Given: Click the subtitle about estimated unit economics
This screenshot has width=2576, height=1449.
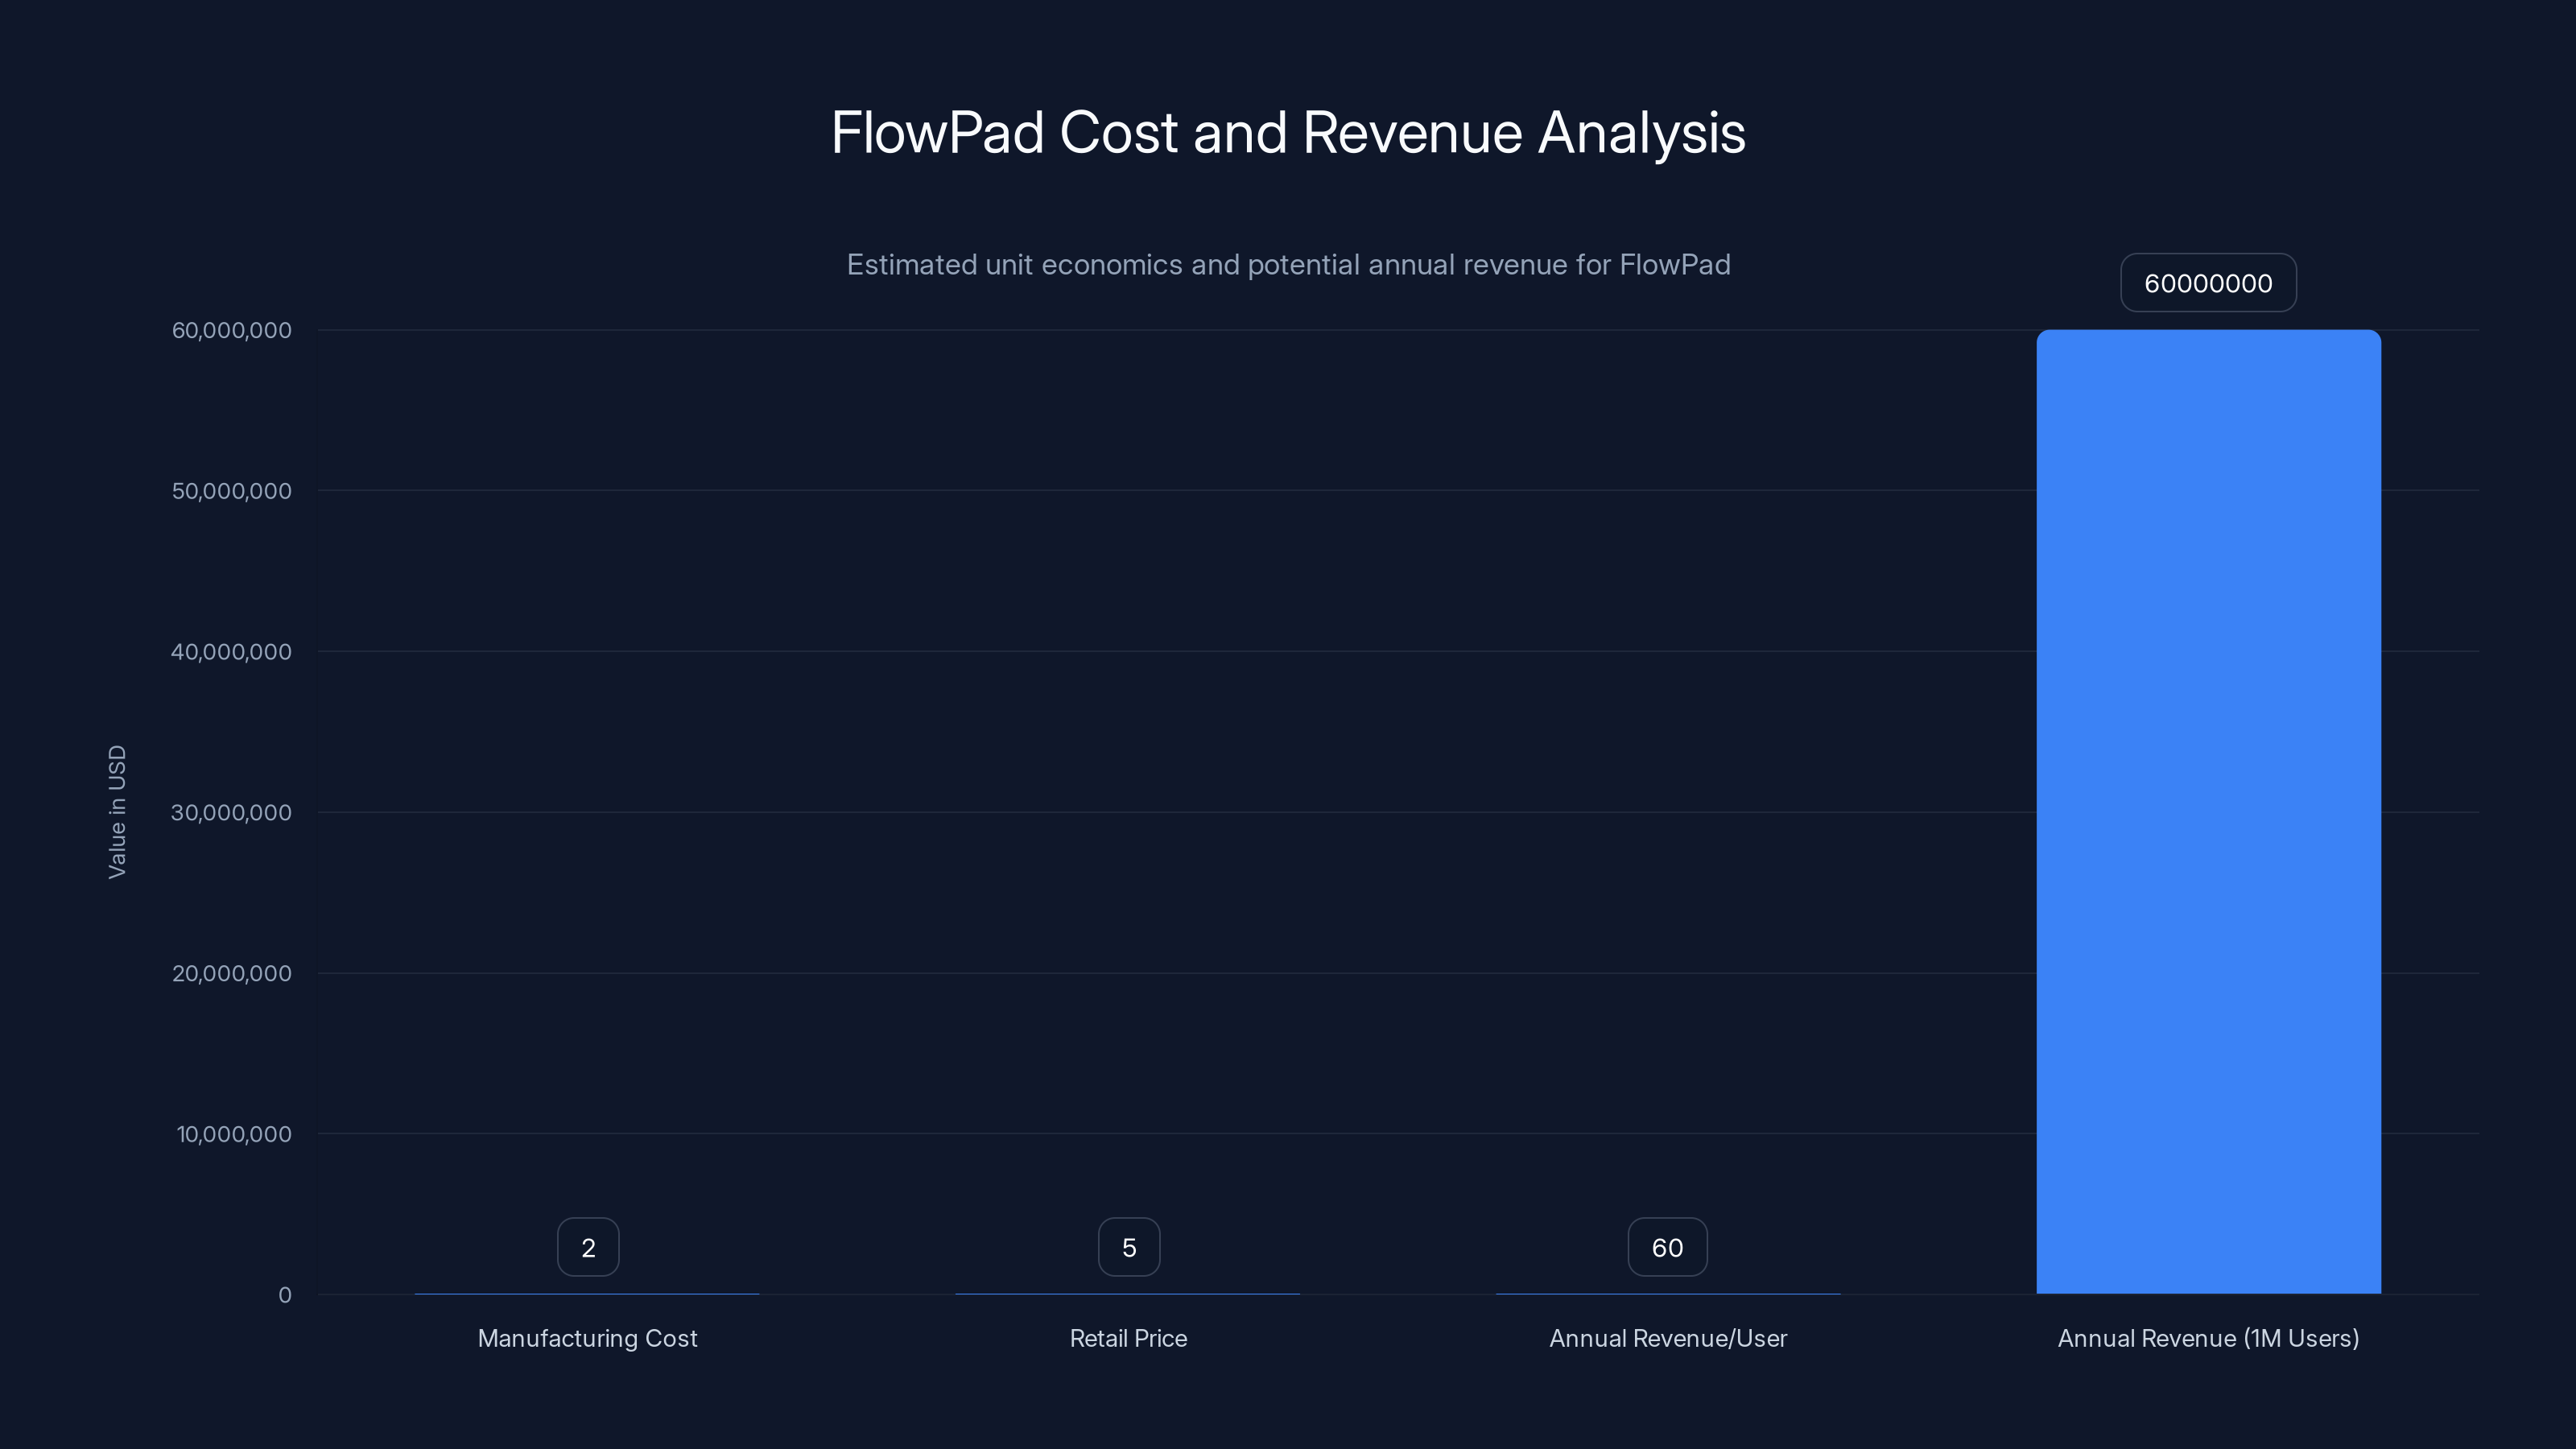Looking at the screenshot, I should coord(1289,265).
